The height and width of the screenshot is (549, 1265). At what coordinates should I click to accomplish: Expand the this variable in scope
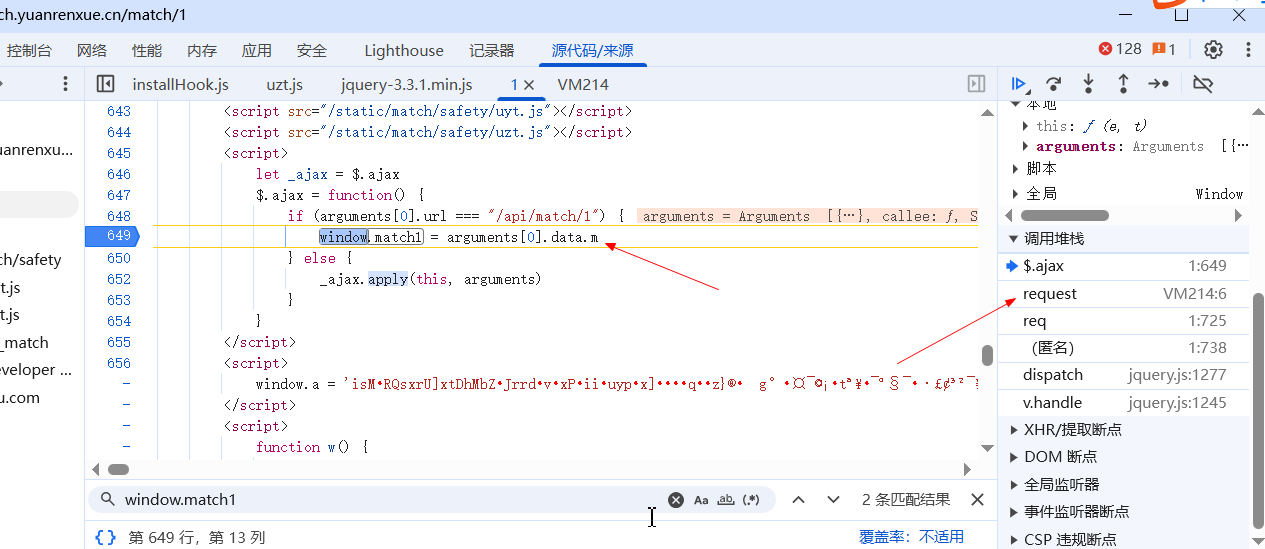[x=1026, y=126]
